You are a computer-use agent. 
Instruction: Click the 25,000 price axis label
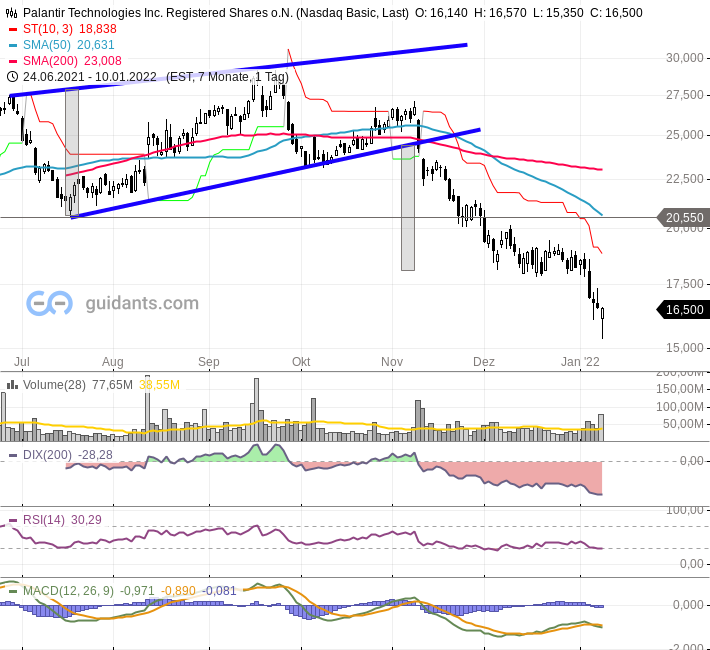[684, 135]
